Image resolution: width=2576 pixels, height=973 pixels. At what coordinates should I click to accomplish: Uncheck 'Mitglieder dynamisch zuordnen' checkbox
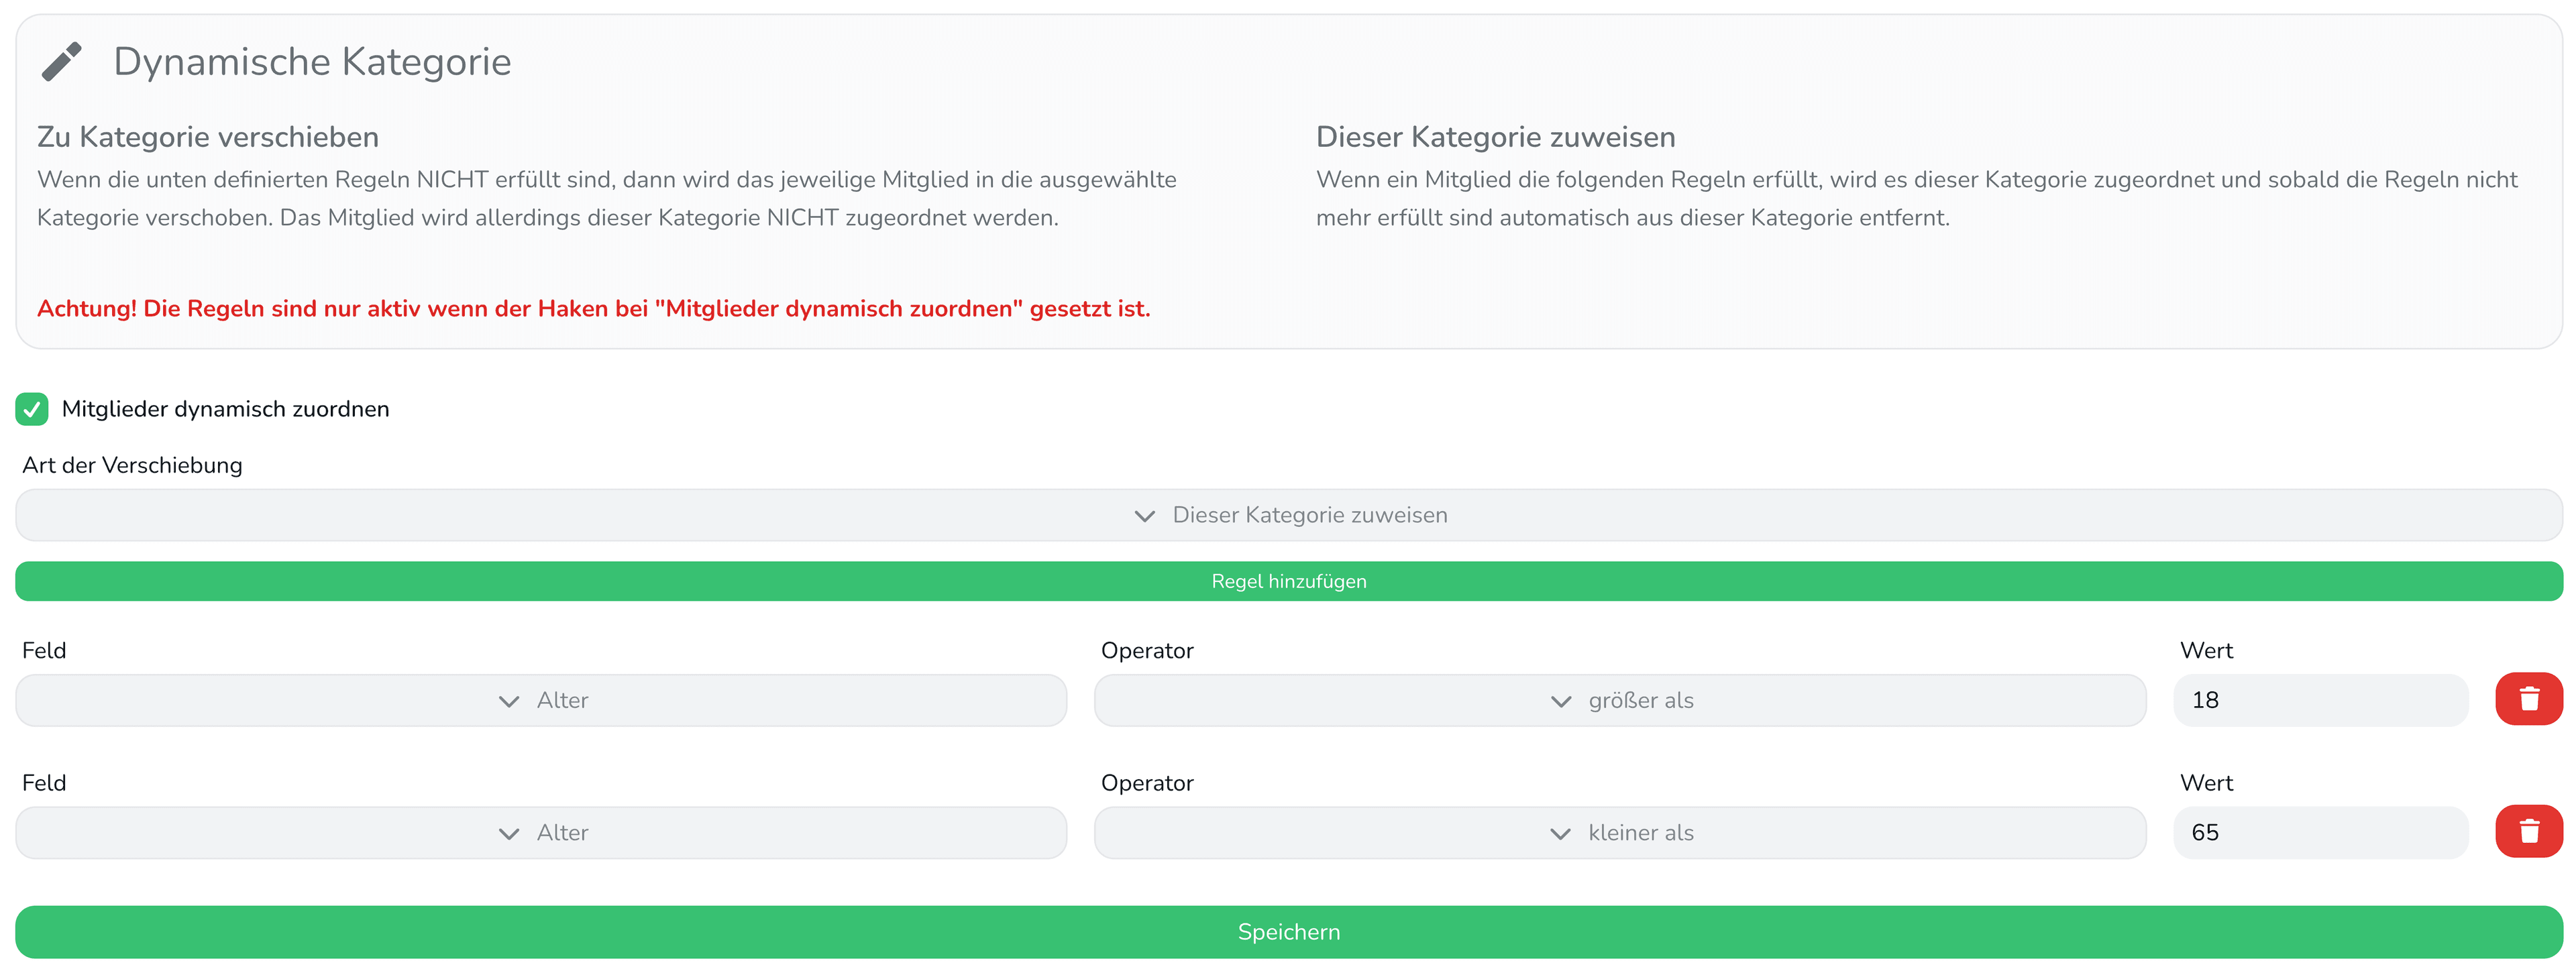click(32, 409)
